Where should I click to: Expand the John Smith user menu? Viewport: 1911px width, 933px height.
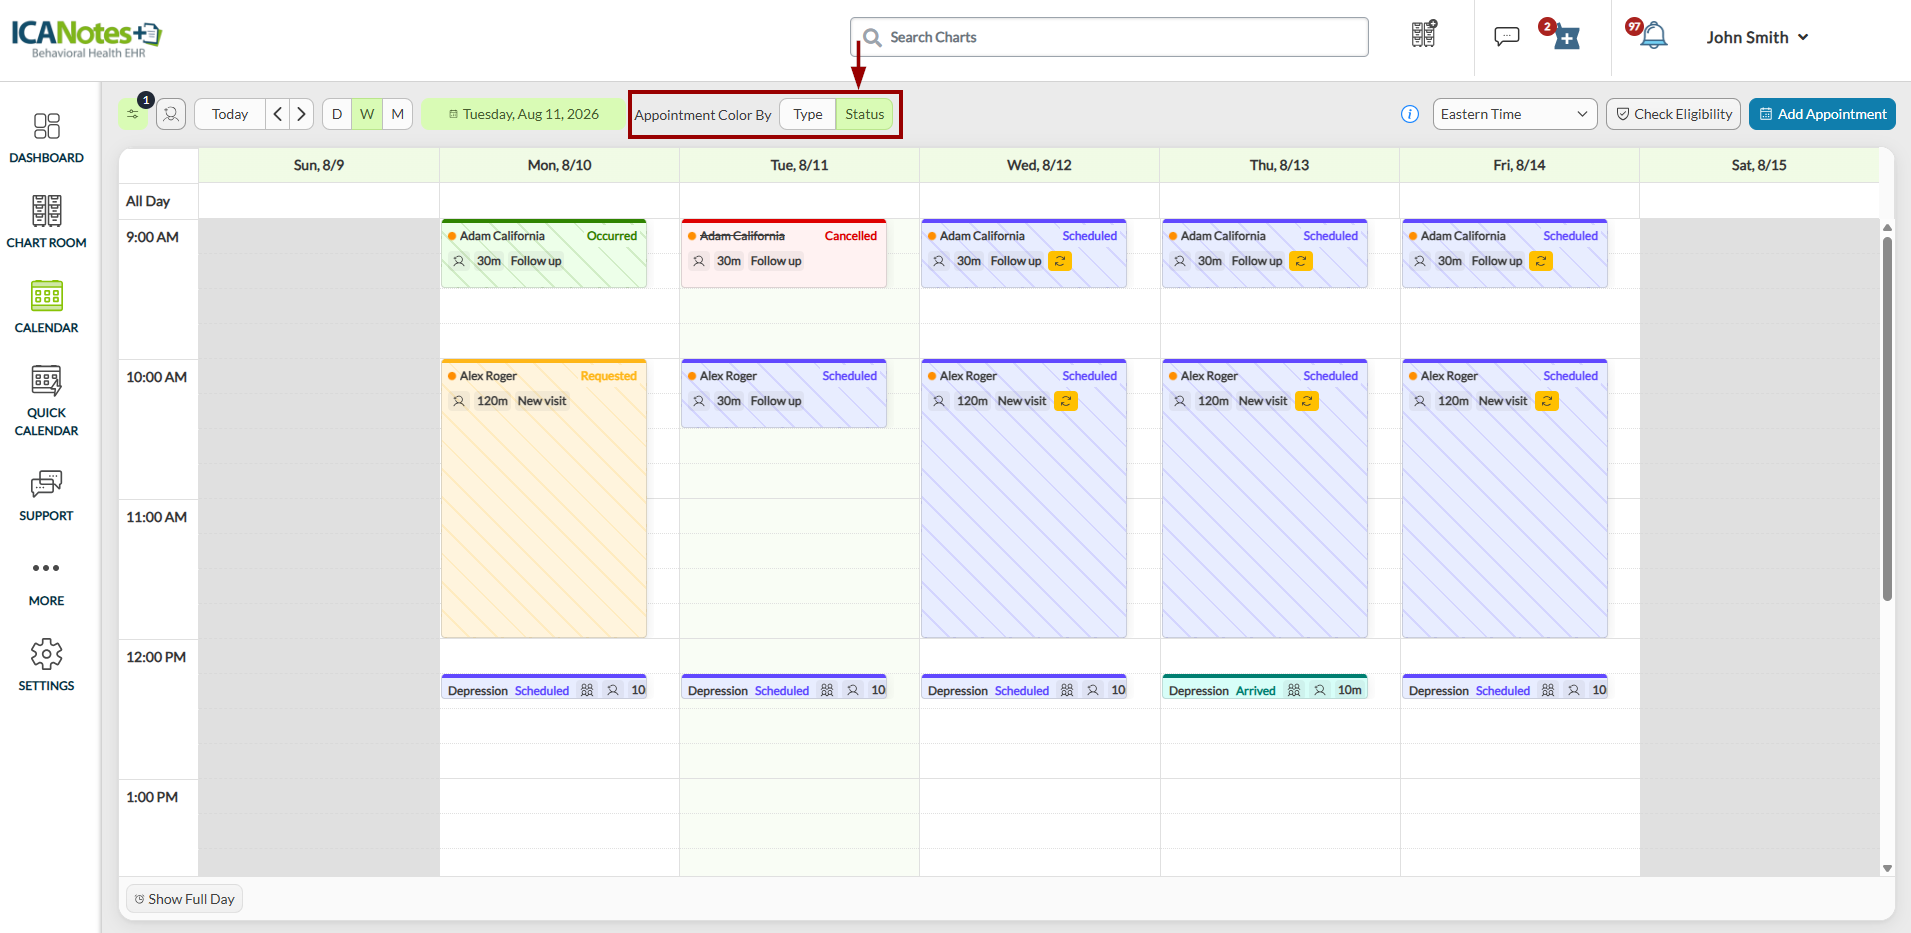pos(1757,37)
